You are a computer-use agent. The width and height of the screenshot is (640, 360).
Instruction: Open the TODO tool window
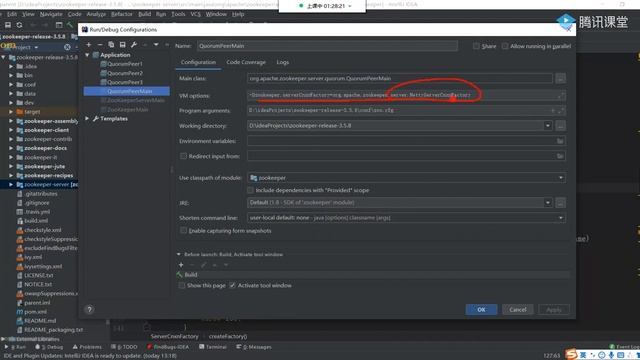point(124,347)
